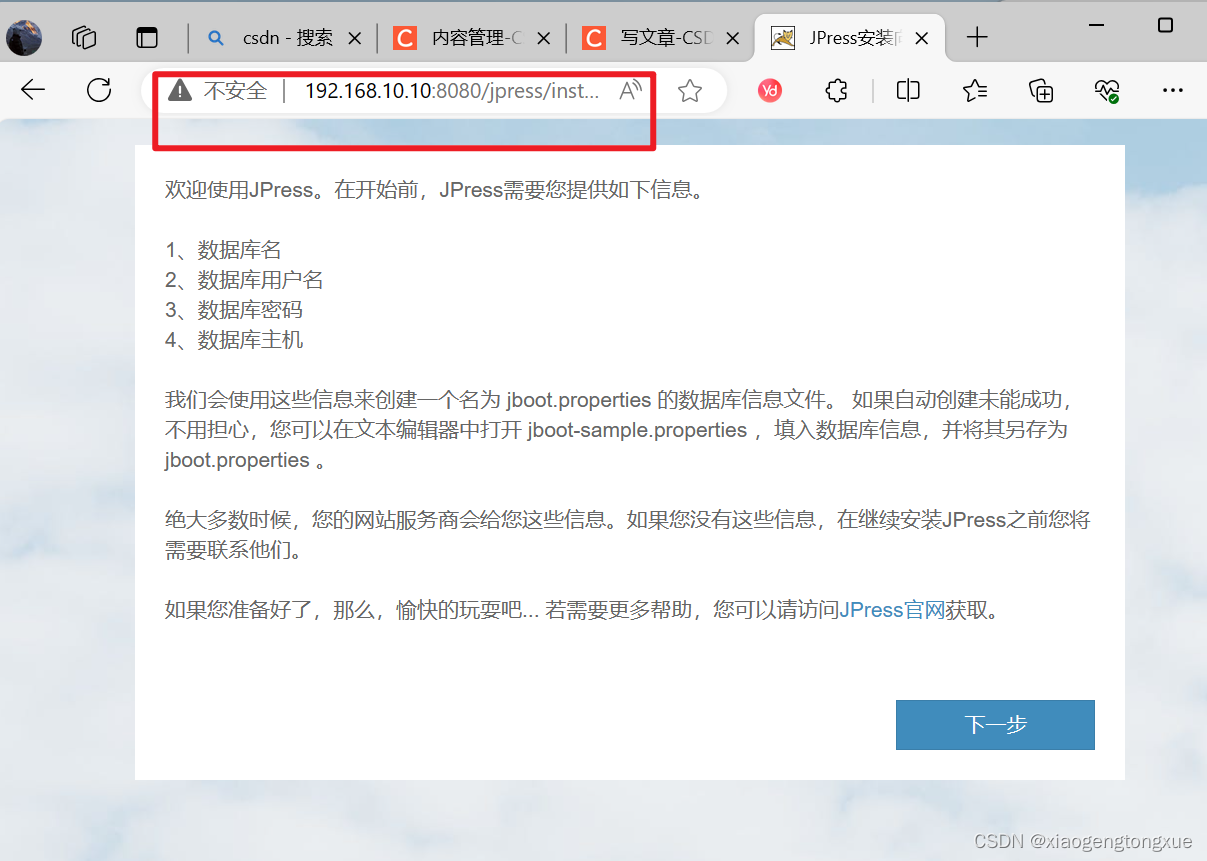
Task: Open Browser essentials heart icon
Action: [1107, 90]
